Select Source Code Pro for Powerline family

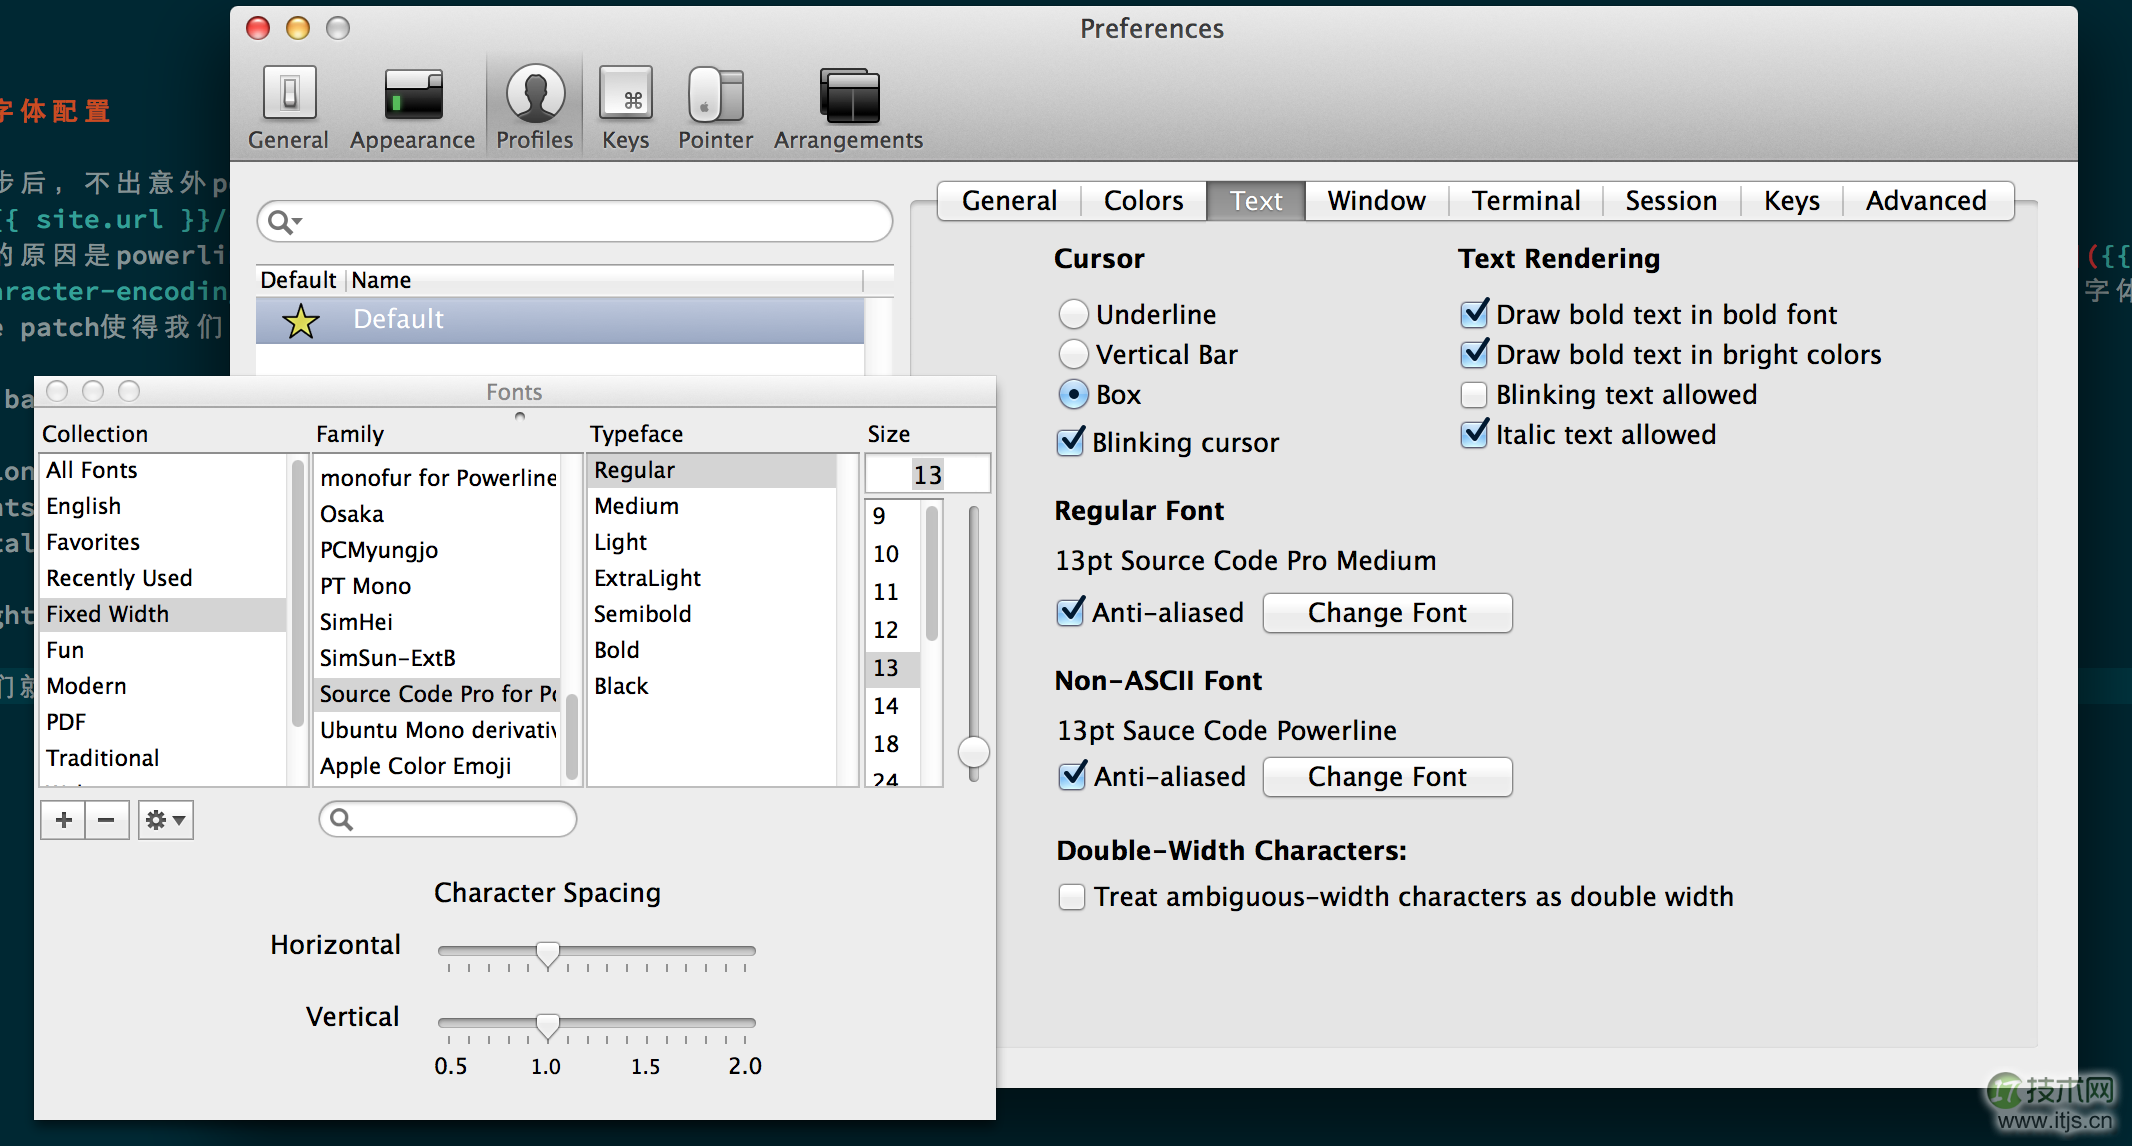click(440, 693)
